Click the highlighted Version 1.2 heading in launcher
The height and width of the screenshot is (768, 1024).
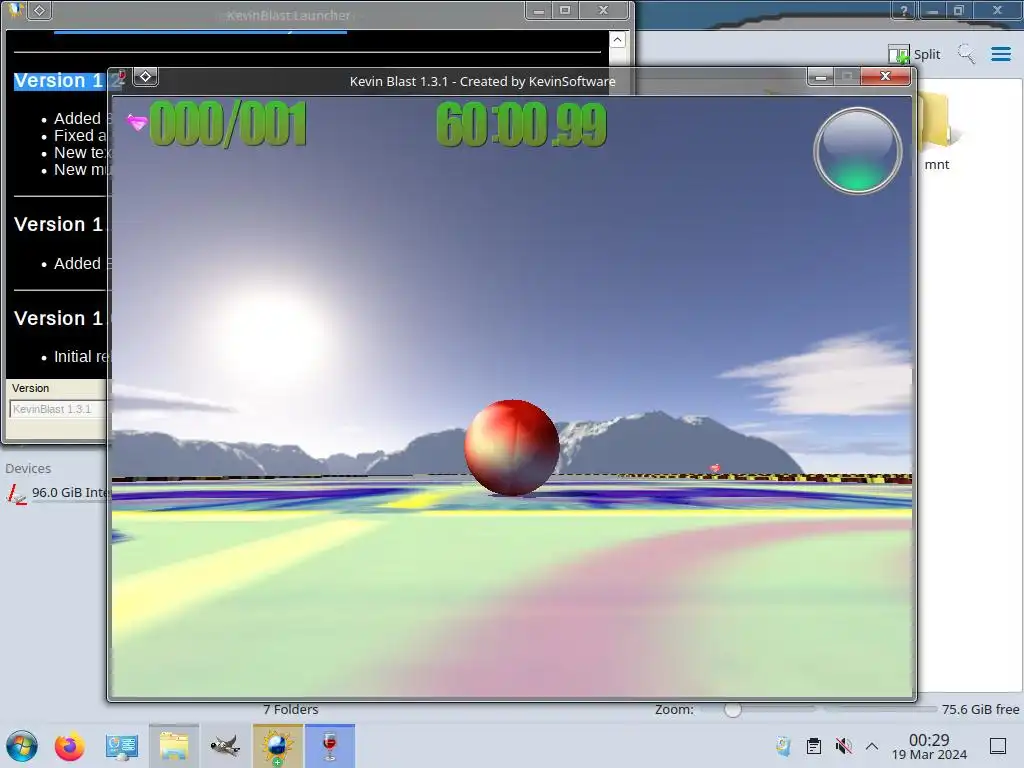point(59,80)
